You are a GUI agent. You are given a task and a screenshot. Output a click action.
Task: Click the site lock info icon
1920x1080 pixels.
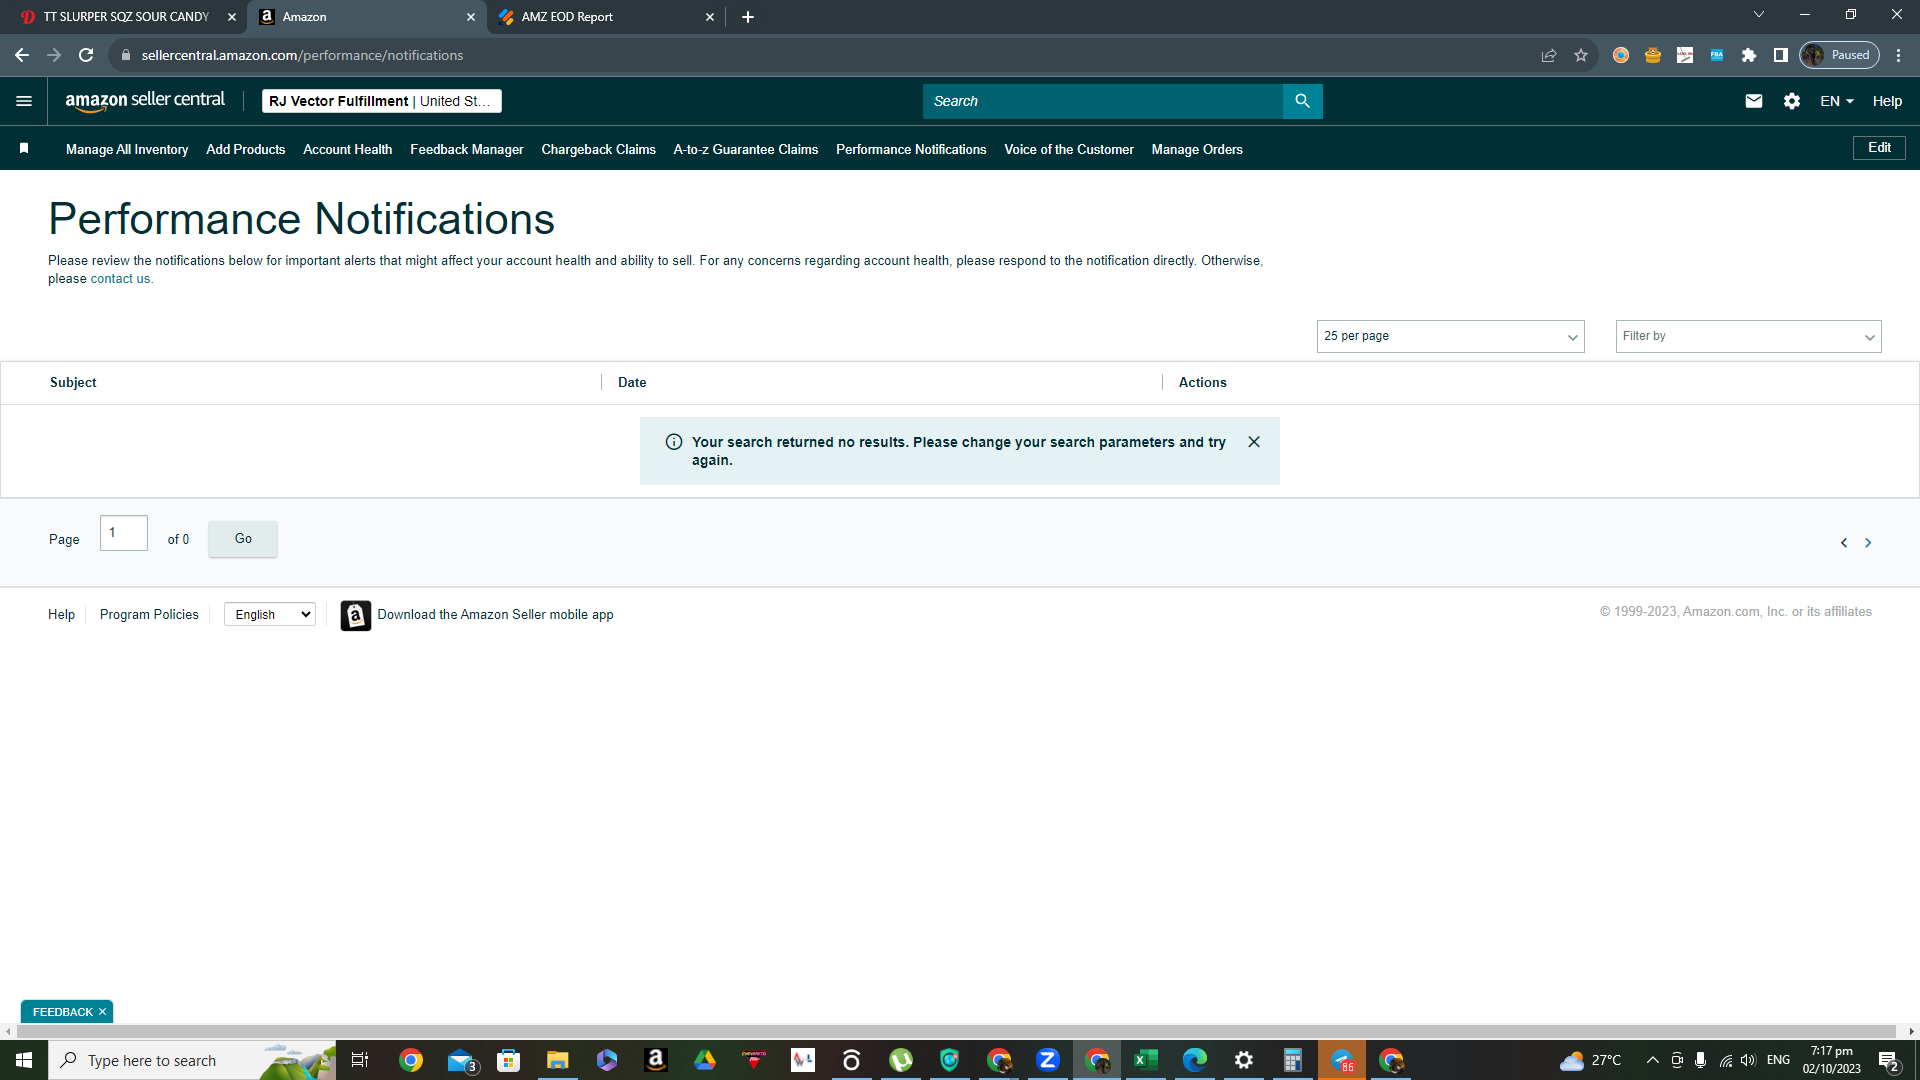[126, 55]
